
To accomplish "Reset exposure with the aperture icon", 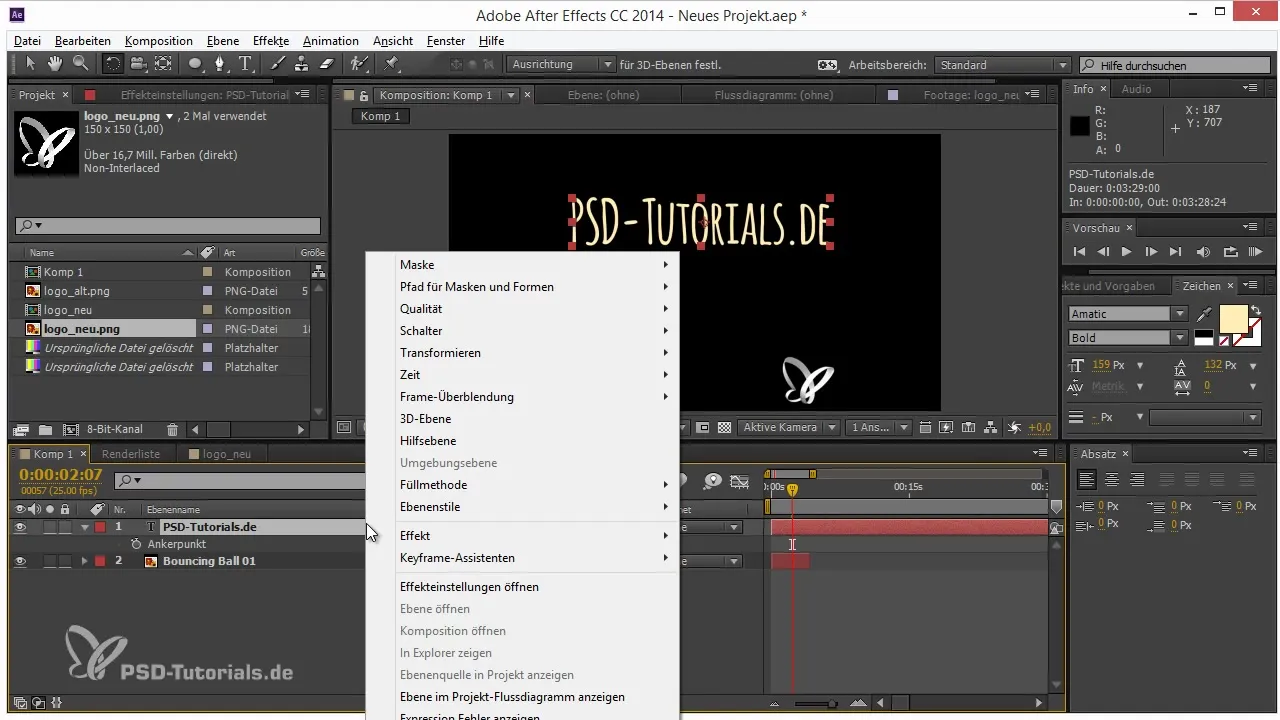I will pos(1014,427).
